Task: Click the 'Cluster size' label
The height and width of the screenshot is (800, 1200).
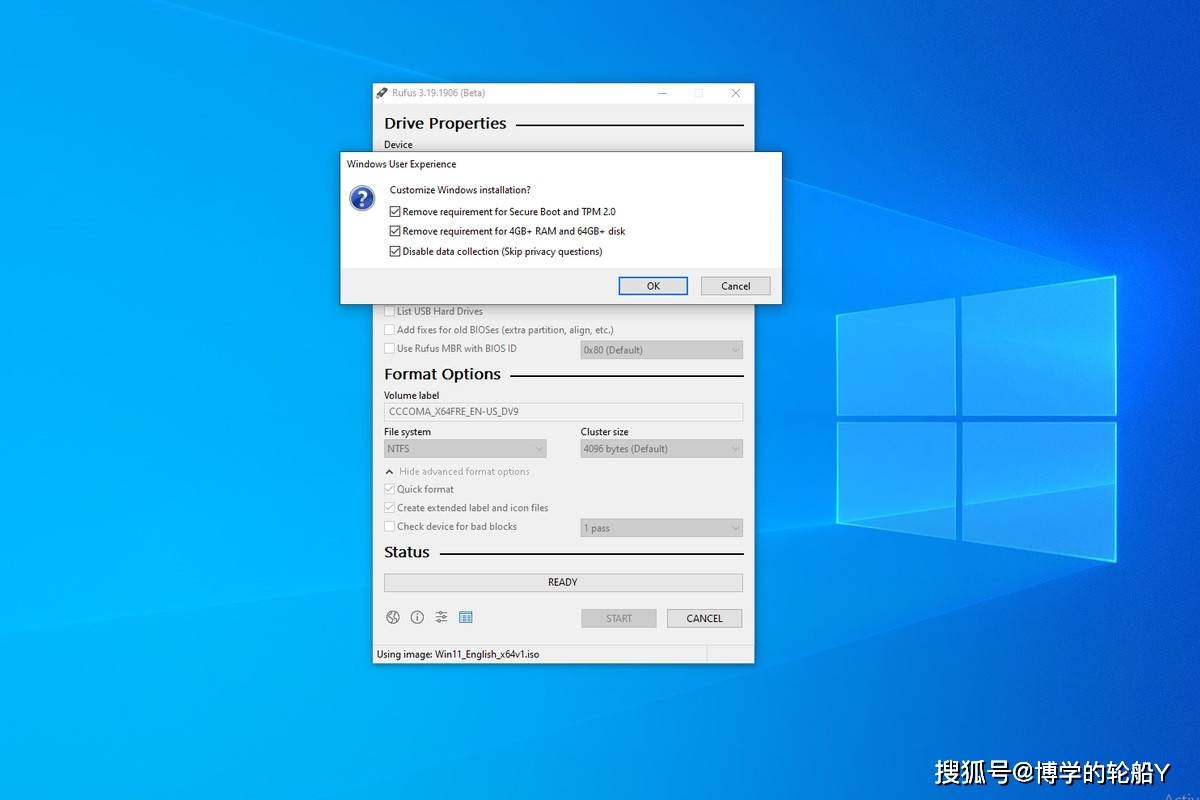Action: point(605,432)
